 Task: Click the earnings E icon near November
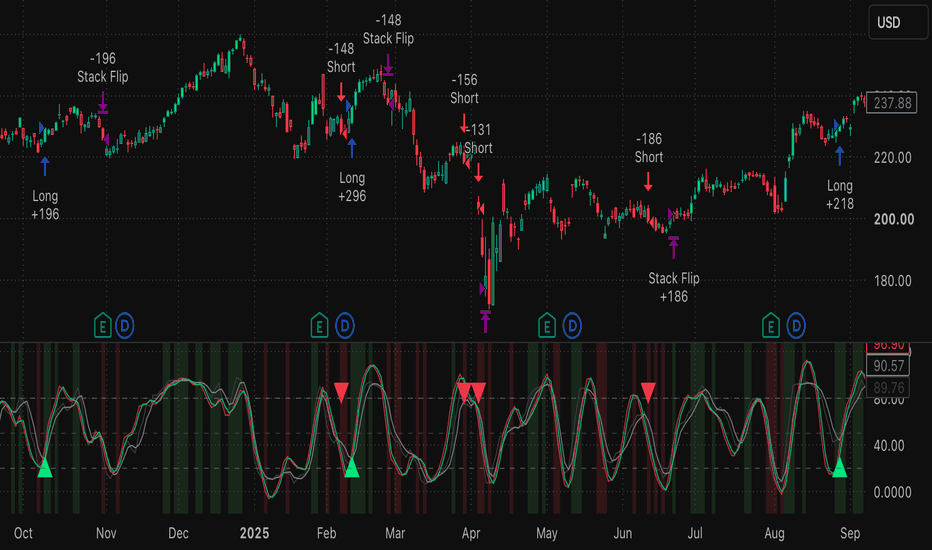pyautogui.click(x=103, y=325)
